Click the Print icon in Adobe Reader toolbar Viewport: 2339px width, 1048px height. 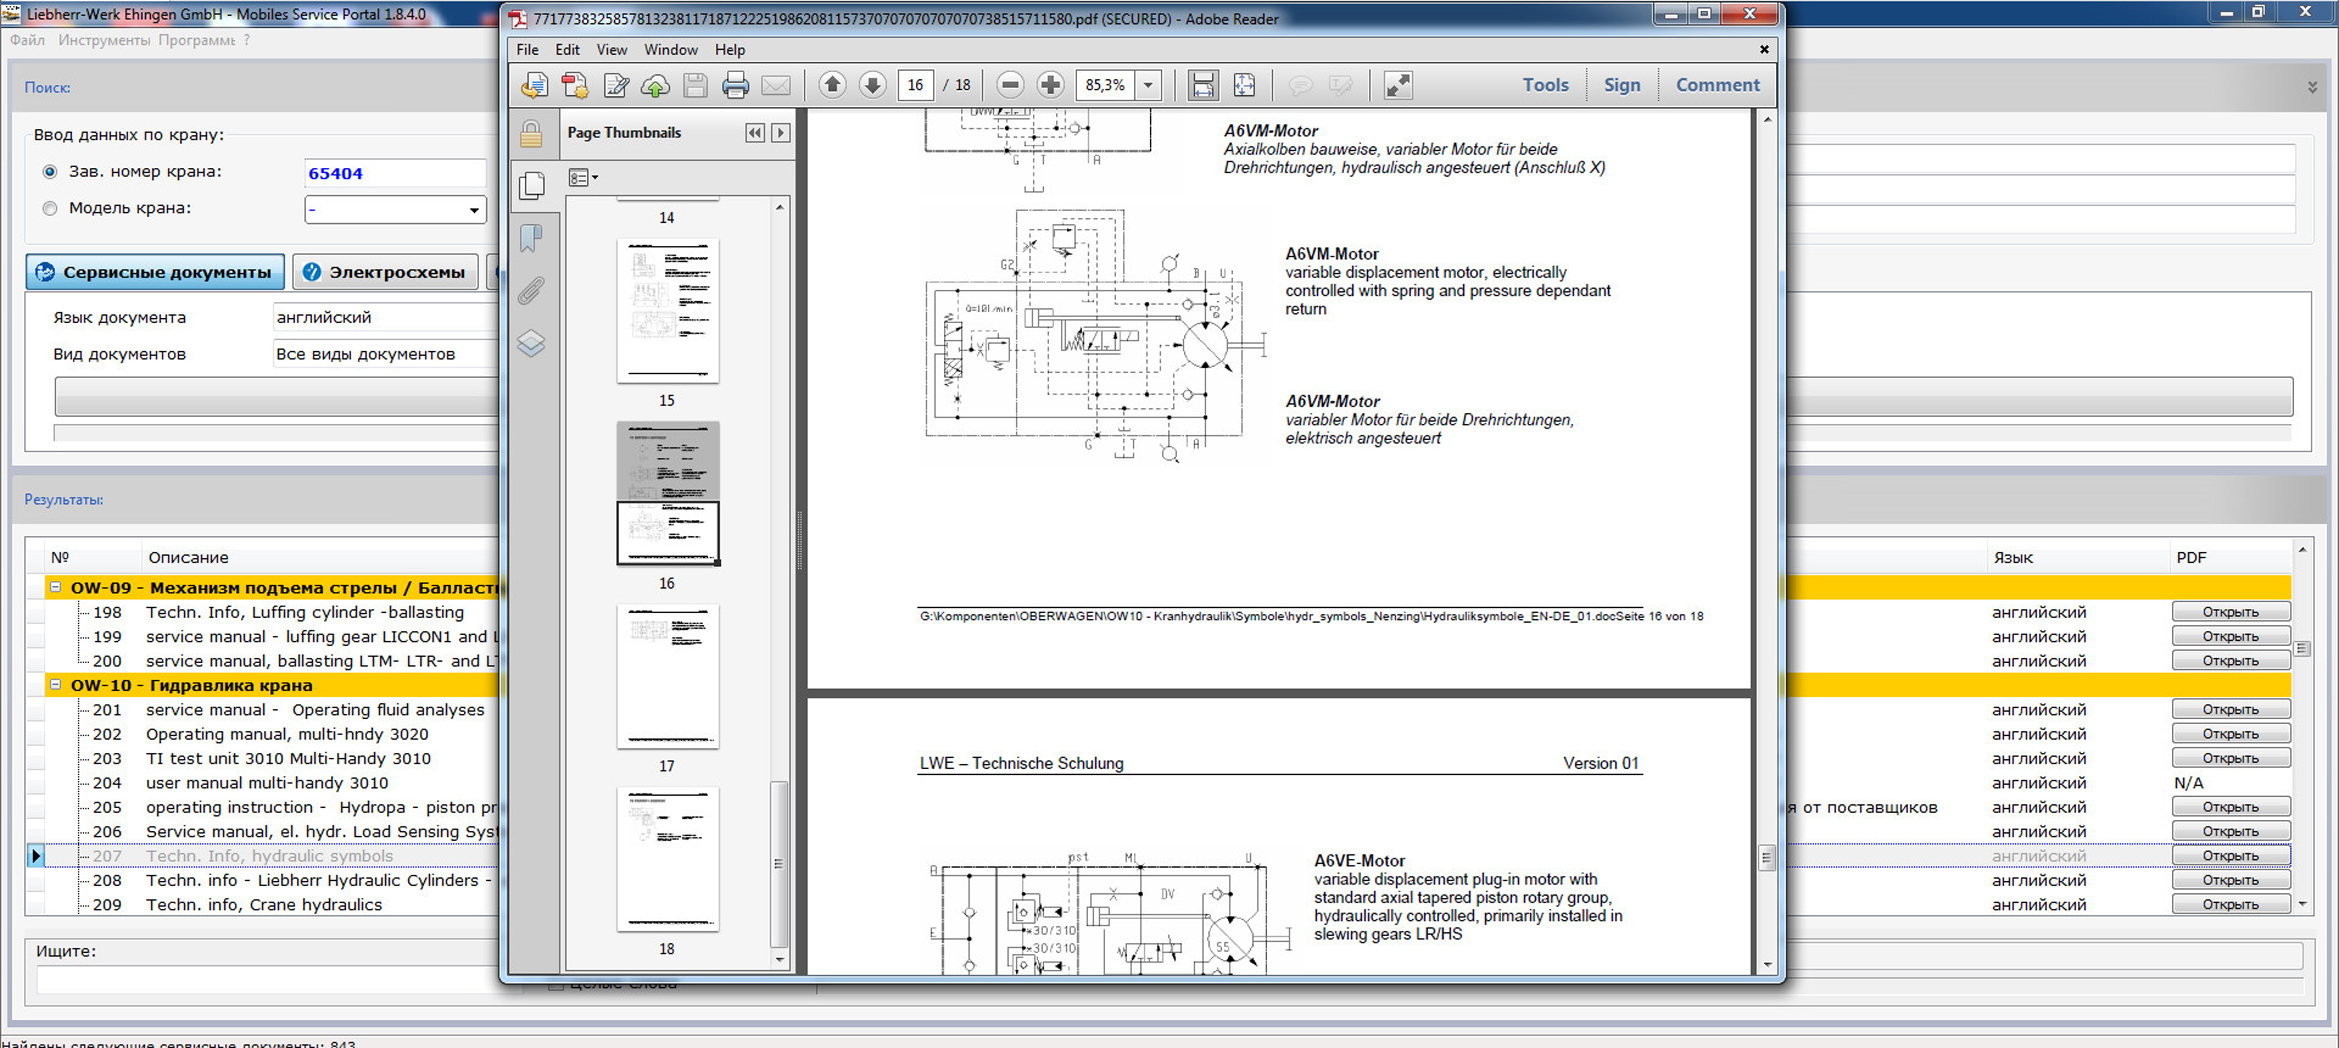(x=735, y=86)
